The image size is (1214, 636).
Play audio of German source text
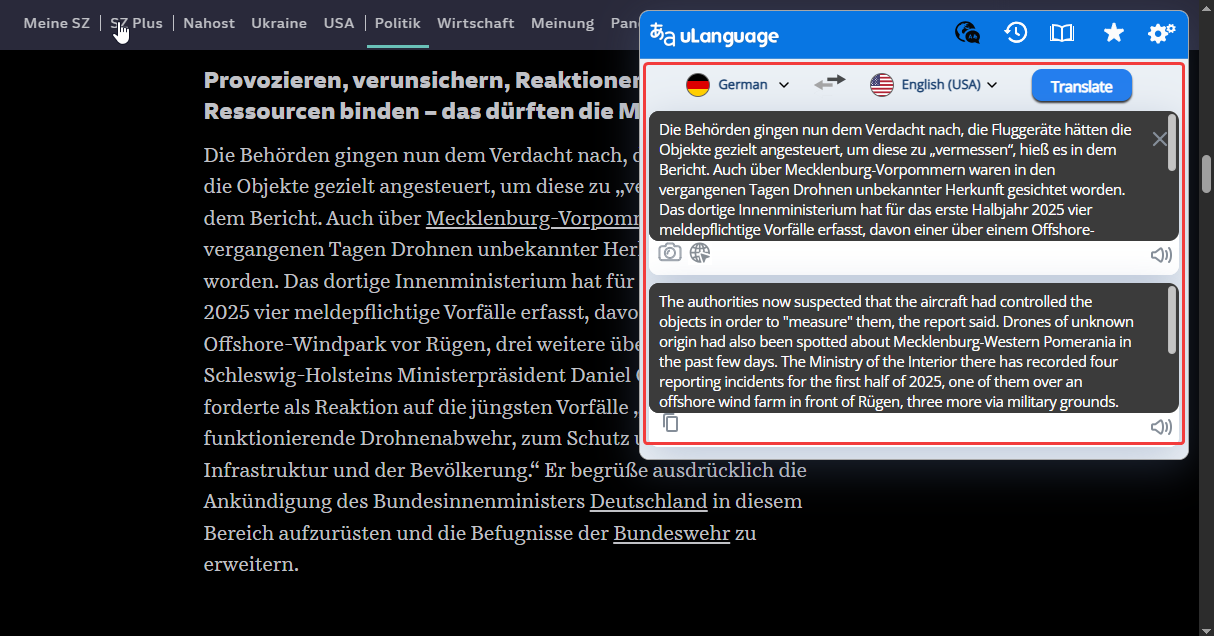tap(1160, 255)
